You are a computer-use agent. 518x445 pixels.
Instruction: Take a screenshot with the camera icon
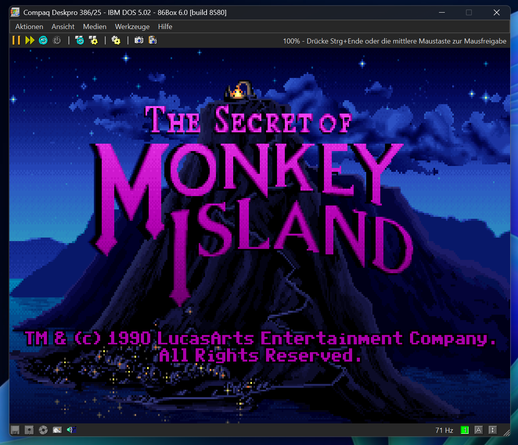coord(139,40)
